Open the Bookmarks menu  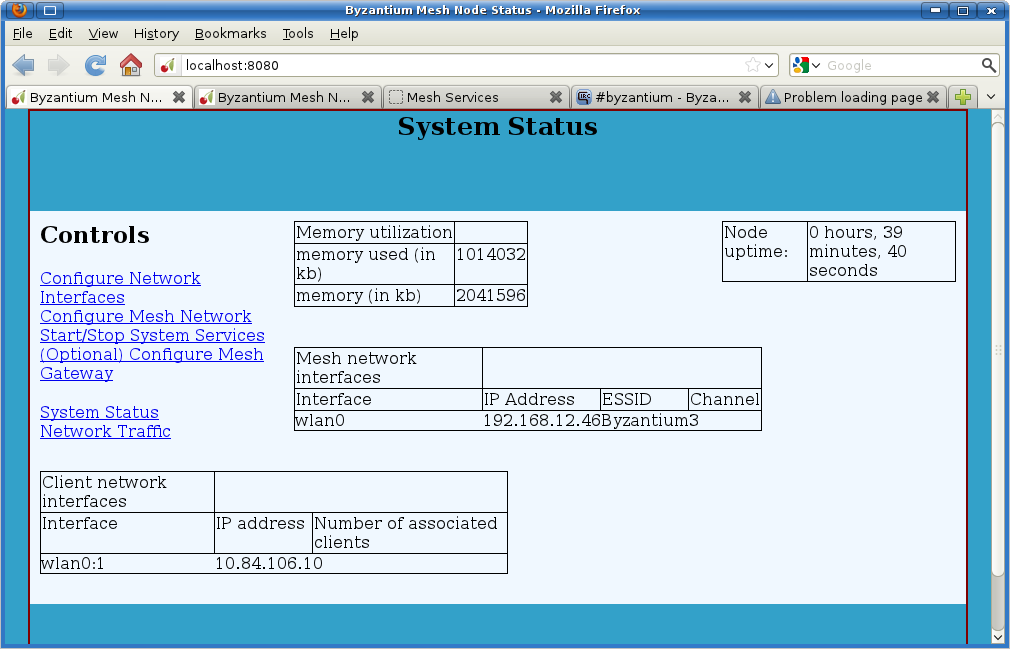click(x=231, y=33)
